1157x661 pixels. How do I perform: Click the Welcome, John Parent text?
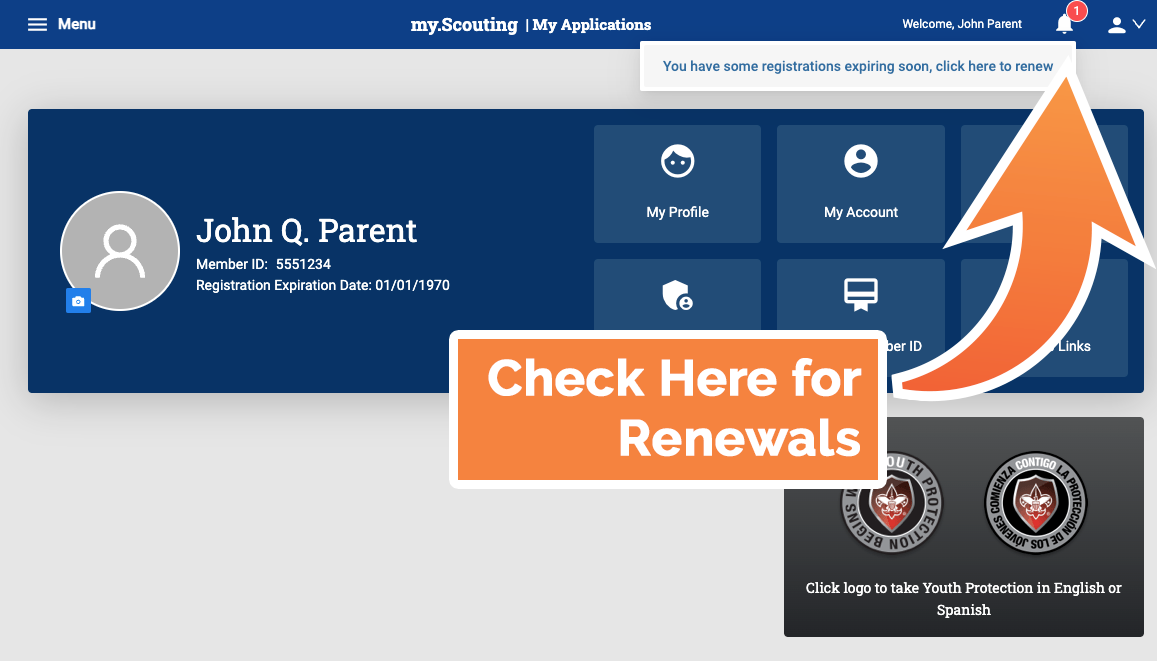click(x=961, y=24)
